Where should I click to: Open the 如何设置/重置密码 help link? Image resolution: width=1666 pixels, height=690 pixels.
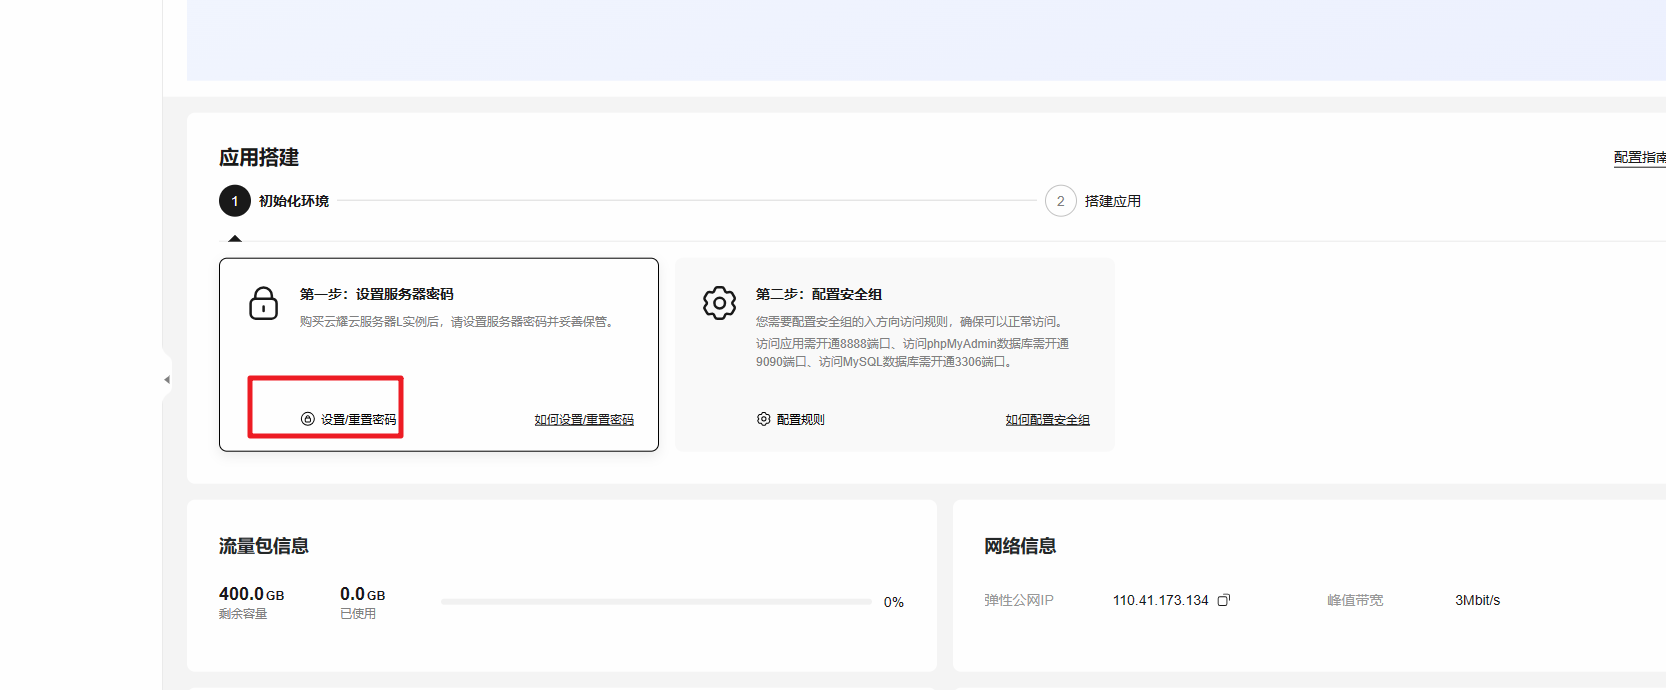click(x=584, y=420)
